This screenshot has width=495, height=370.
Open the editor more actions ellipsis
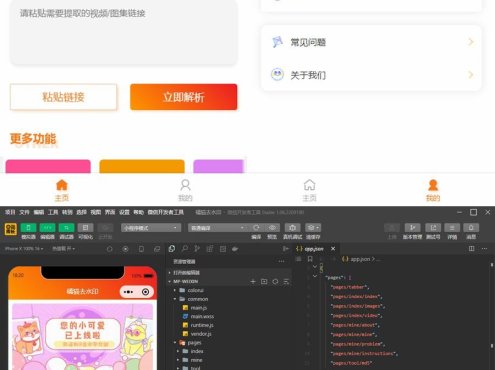tap(484, 249)
